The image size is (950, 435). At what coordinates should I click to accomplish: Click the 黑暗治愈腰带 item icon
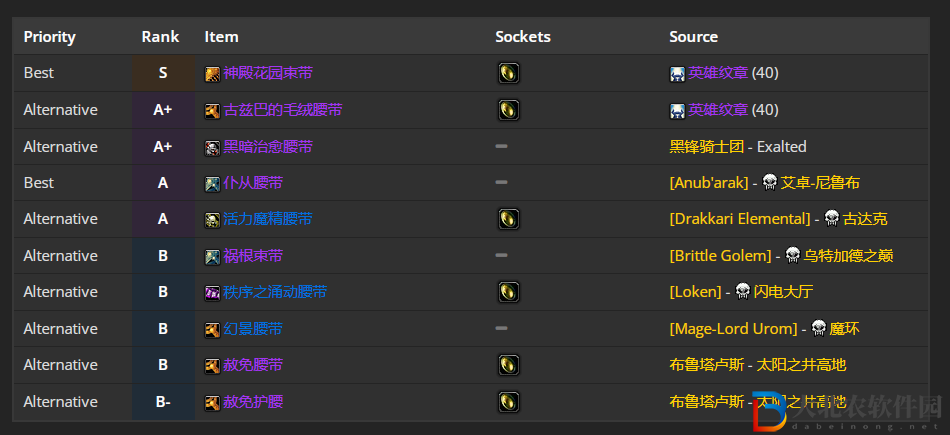[212, 147]
